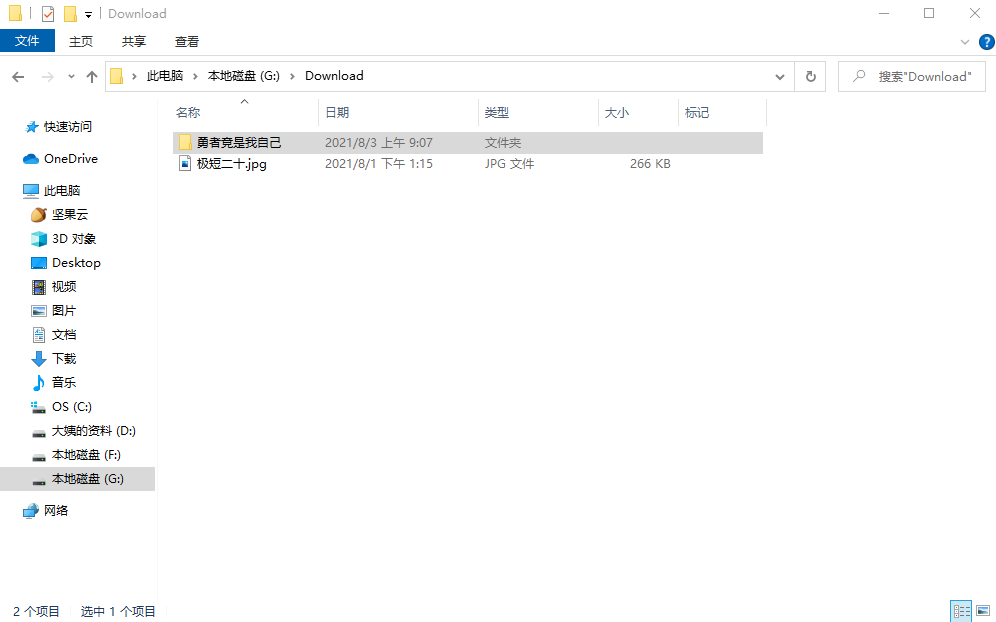Click the 下载 blue arrow icon

coord(39,359)
